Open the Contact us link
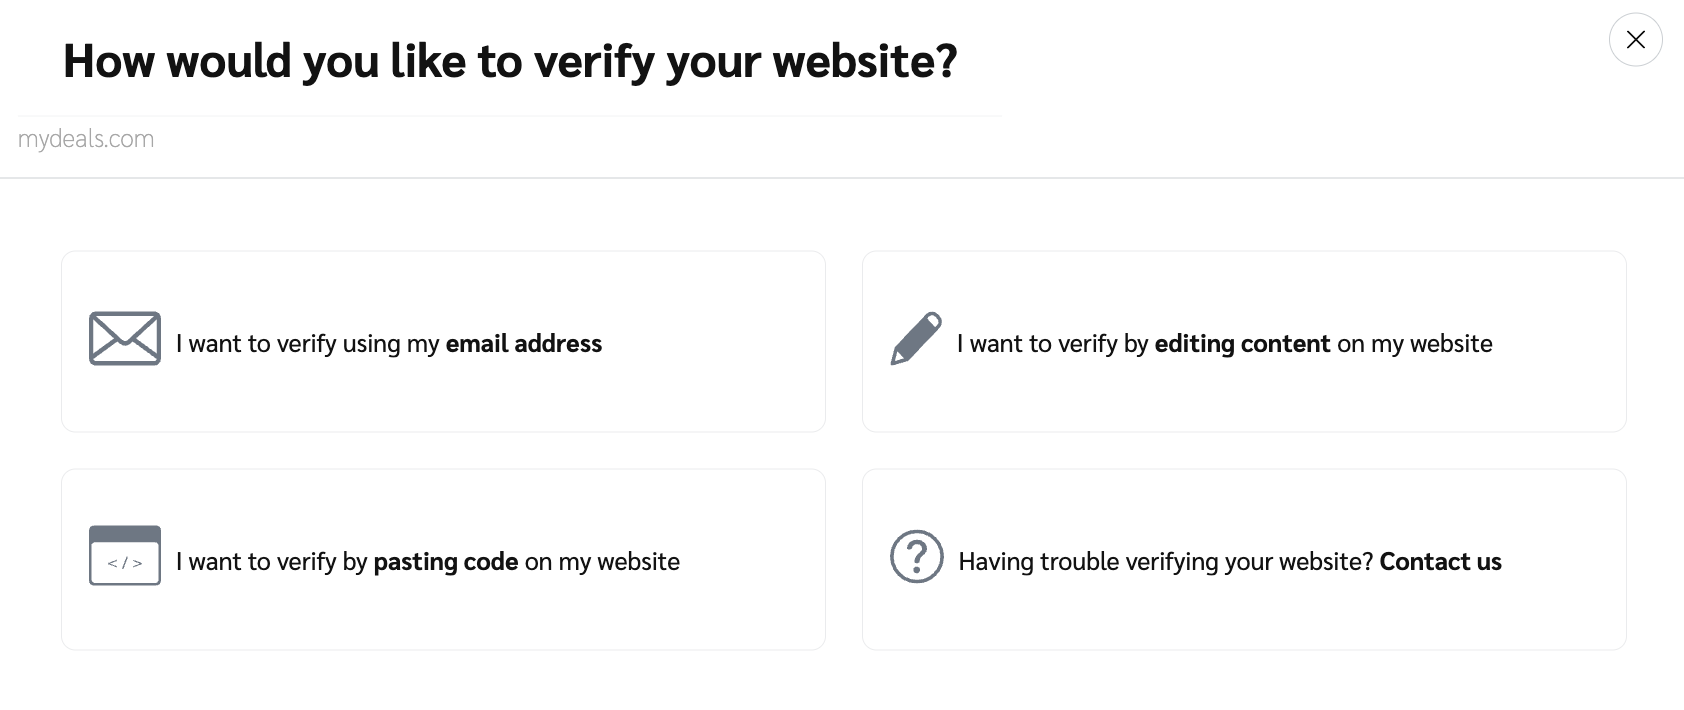Screen dimensions: 1684x710 point(1440,562)
